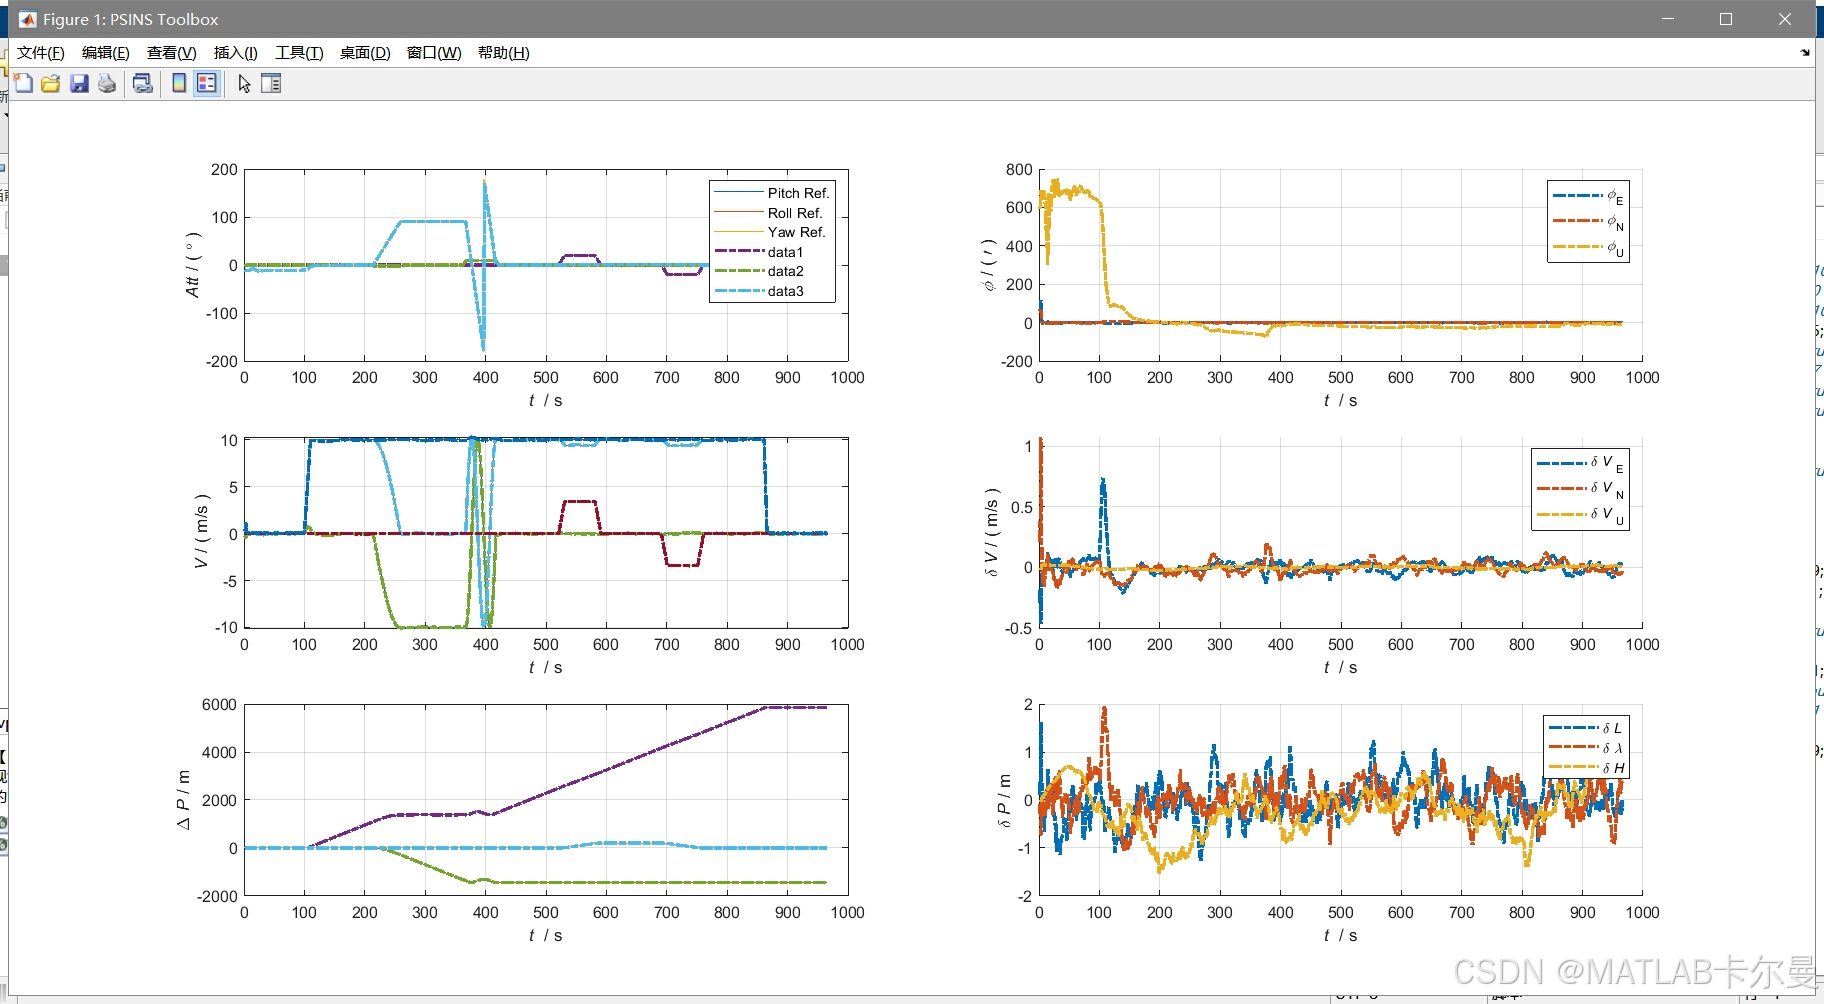
Task: Select the δVU legend entry
Action: (1581, 515)
